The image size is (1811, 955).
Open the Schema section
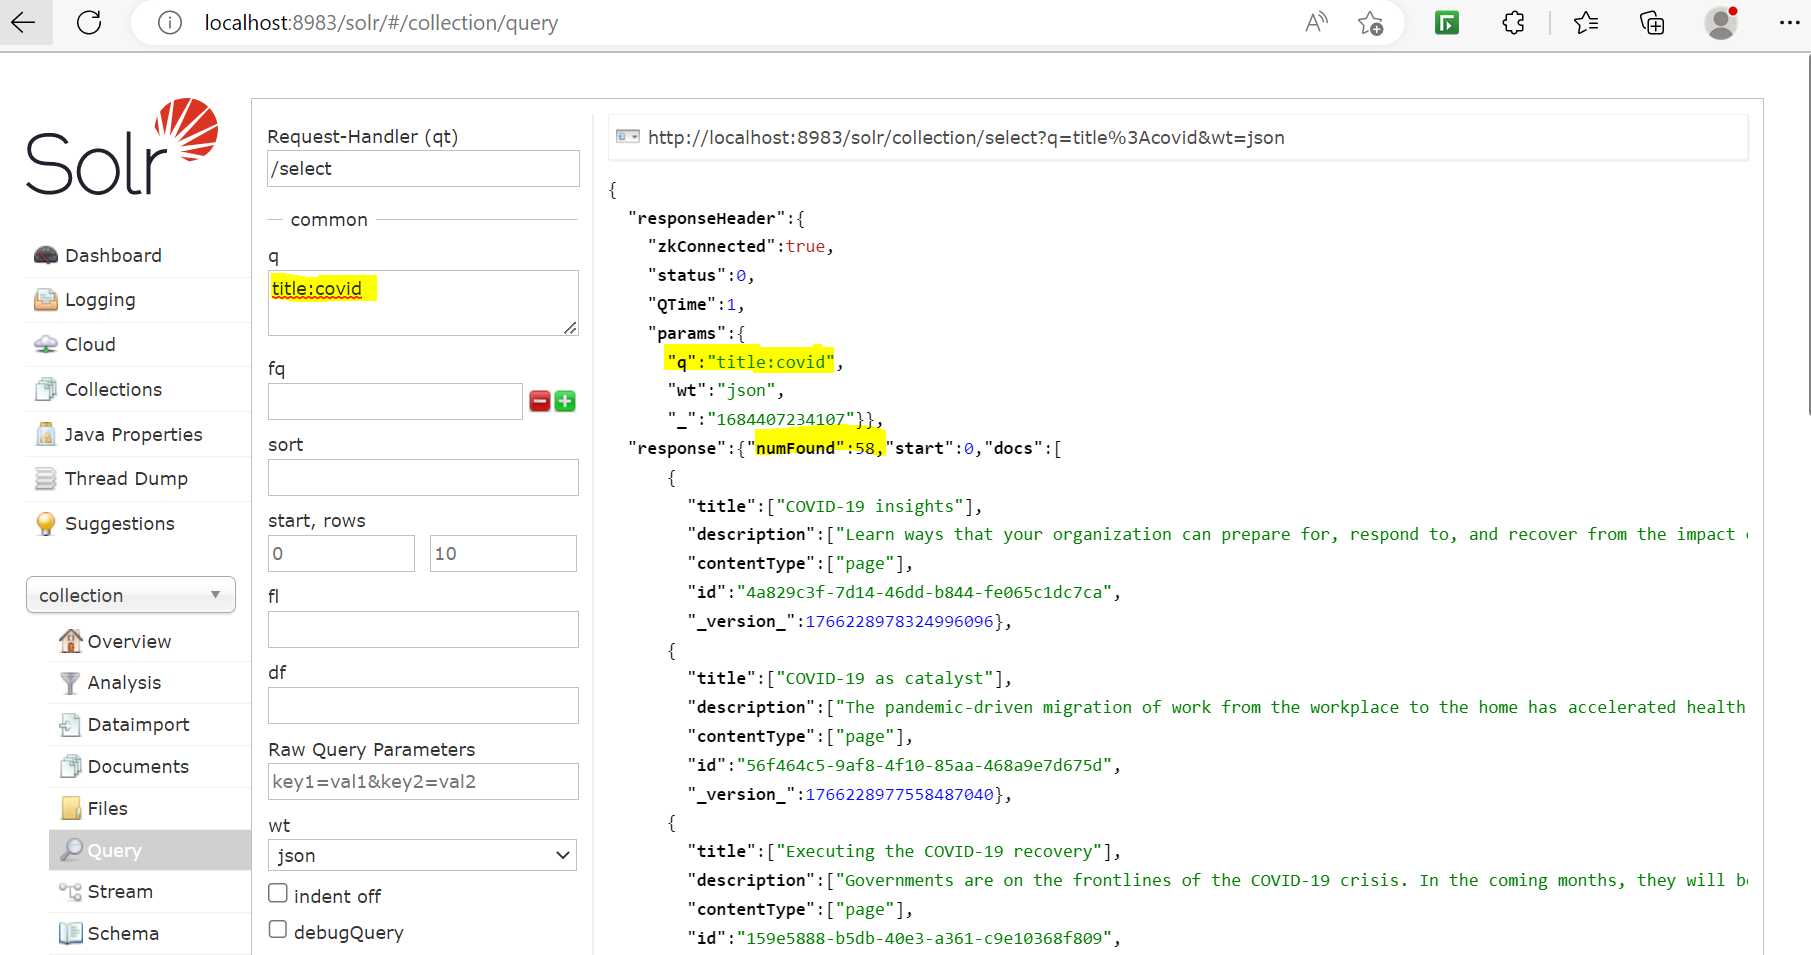click(123, 934)
